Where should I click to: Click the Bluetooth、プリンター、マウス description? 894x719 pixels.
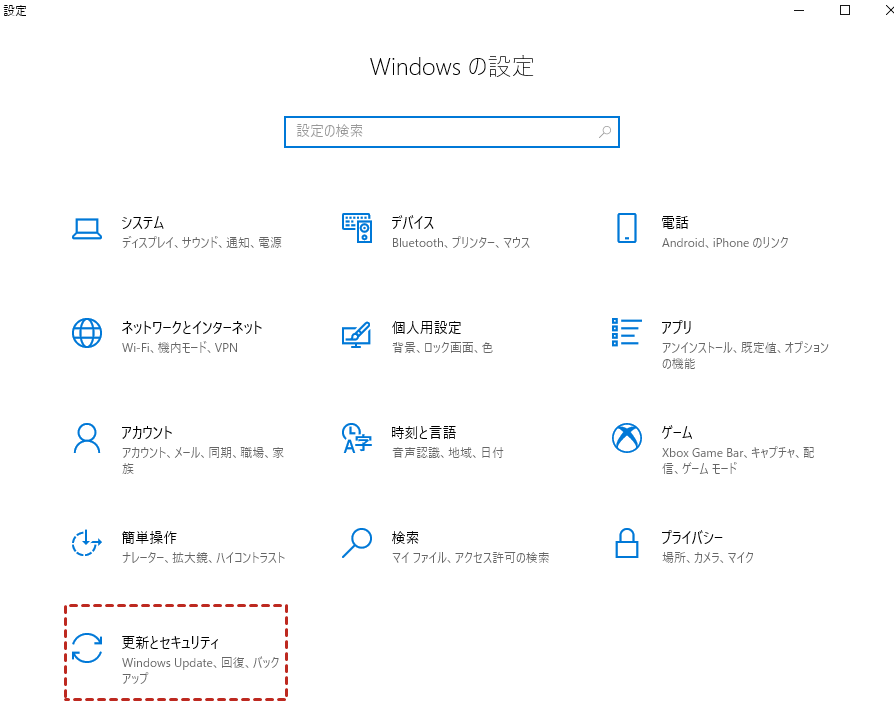461,242
